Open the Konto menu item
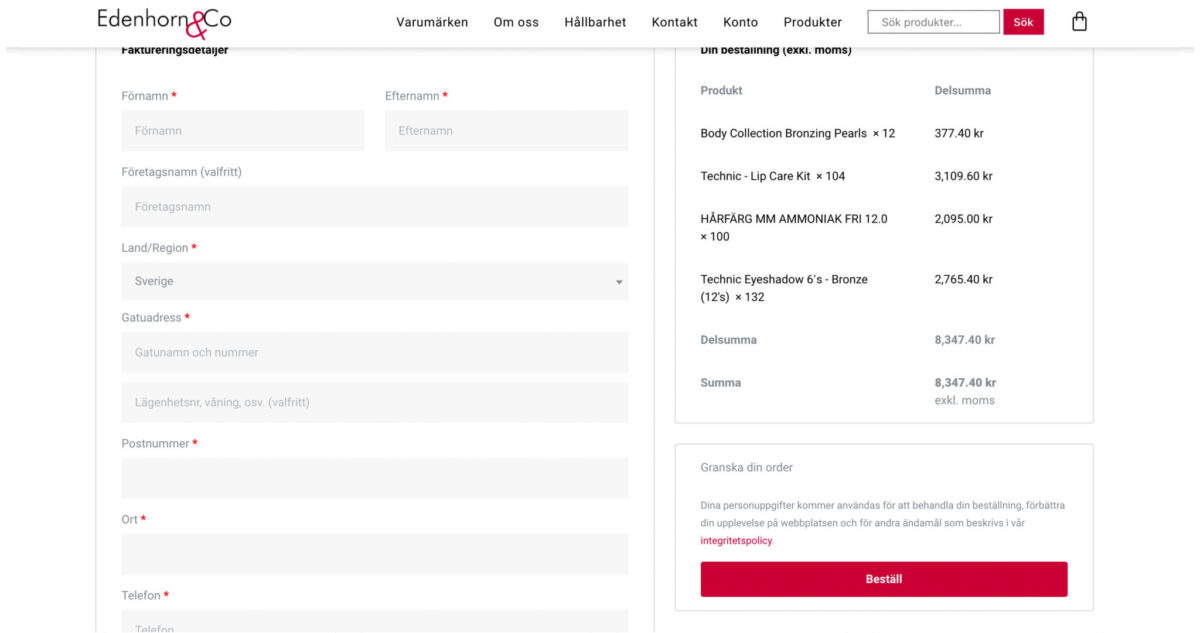 (x=741, y=22)
